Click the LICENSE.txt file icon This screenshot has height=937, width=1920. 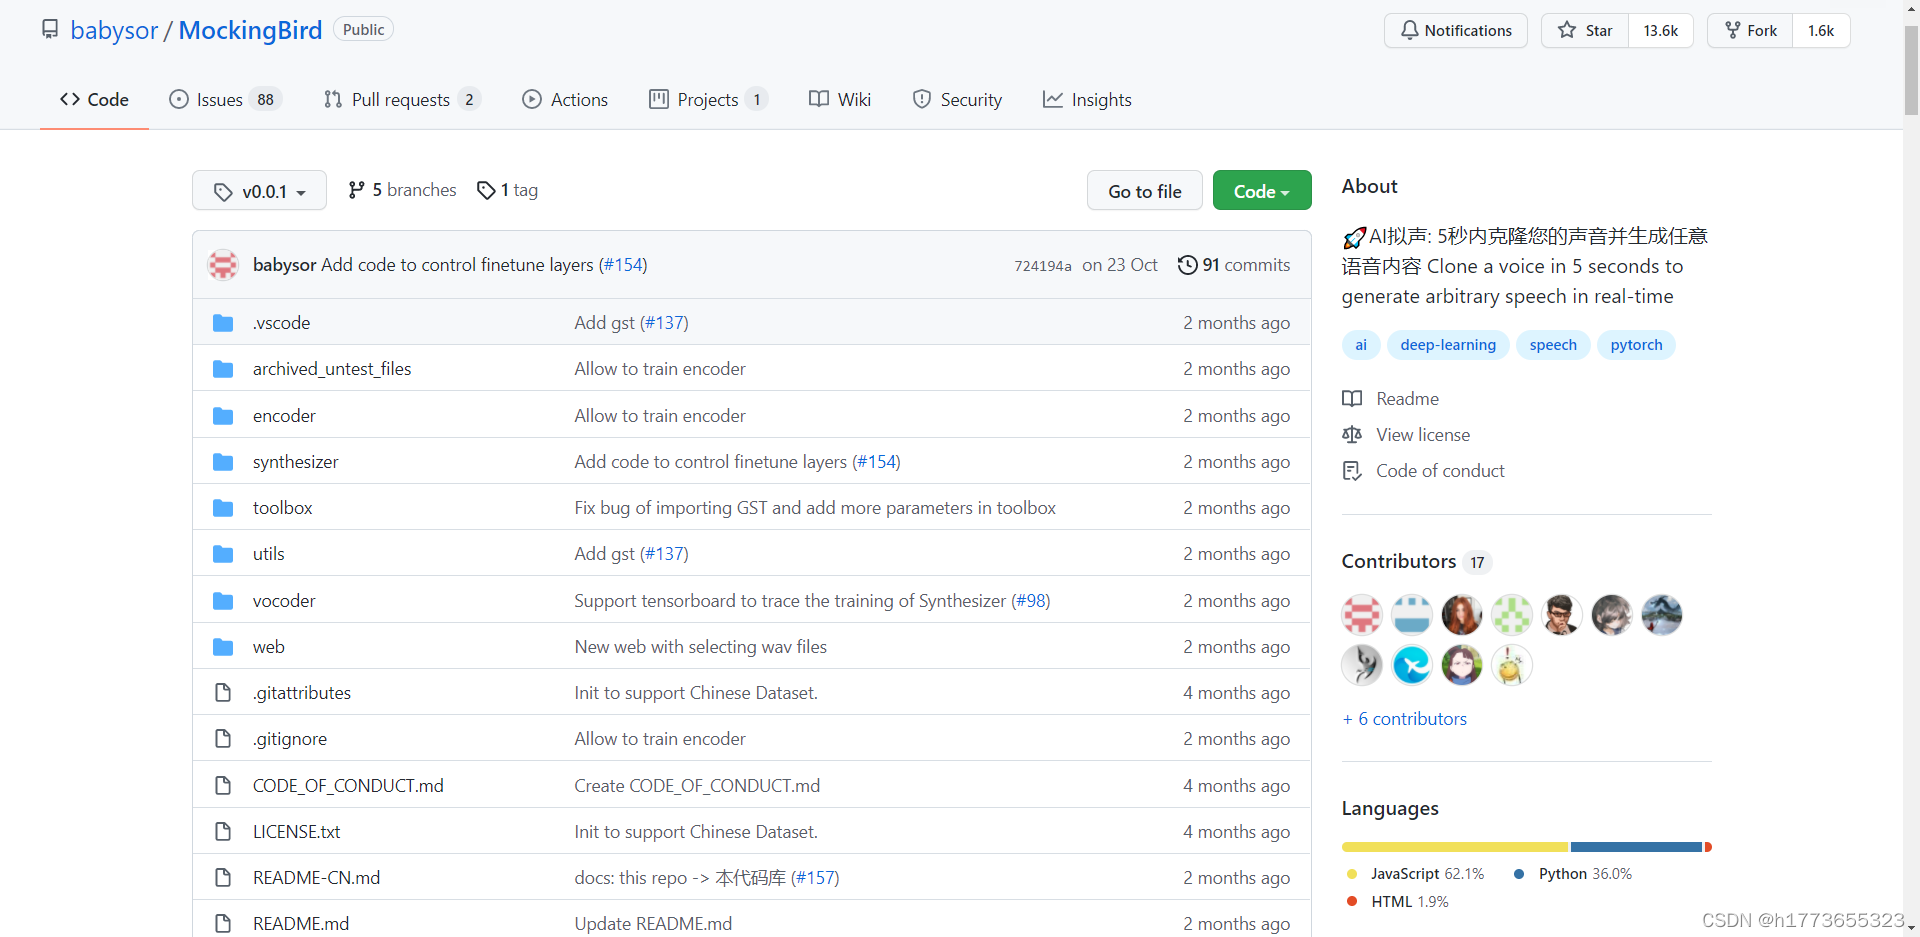[x=223, y=832]
